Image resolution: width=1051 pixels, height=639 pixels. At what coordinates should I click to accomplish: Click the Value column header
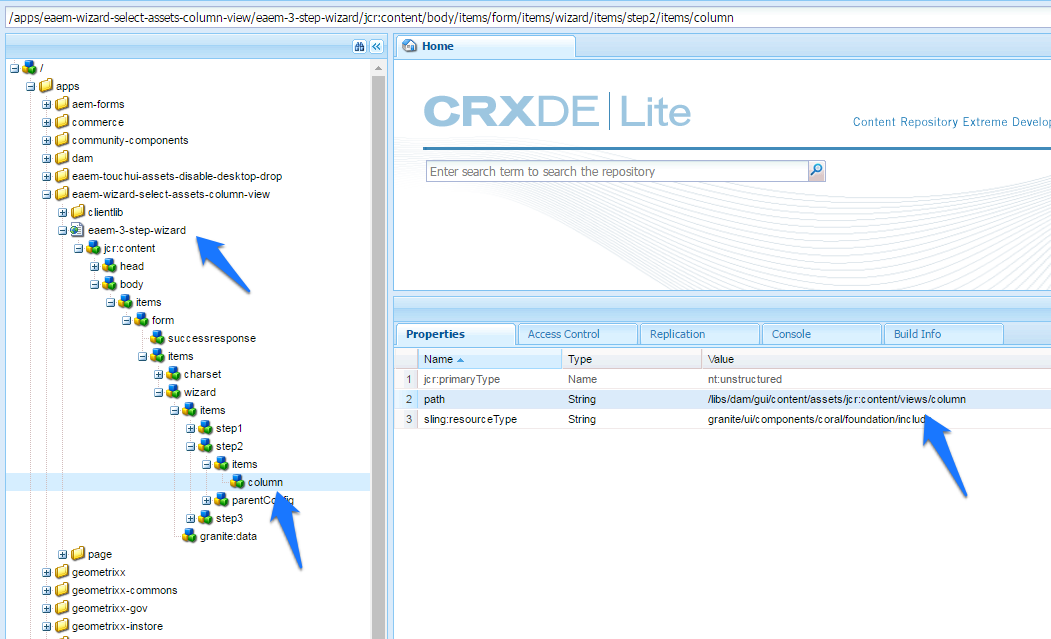[x=877, y=359]
